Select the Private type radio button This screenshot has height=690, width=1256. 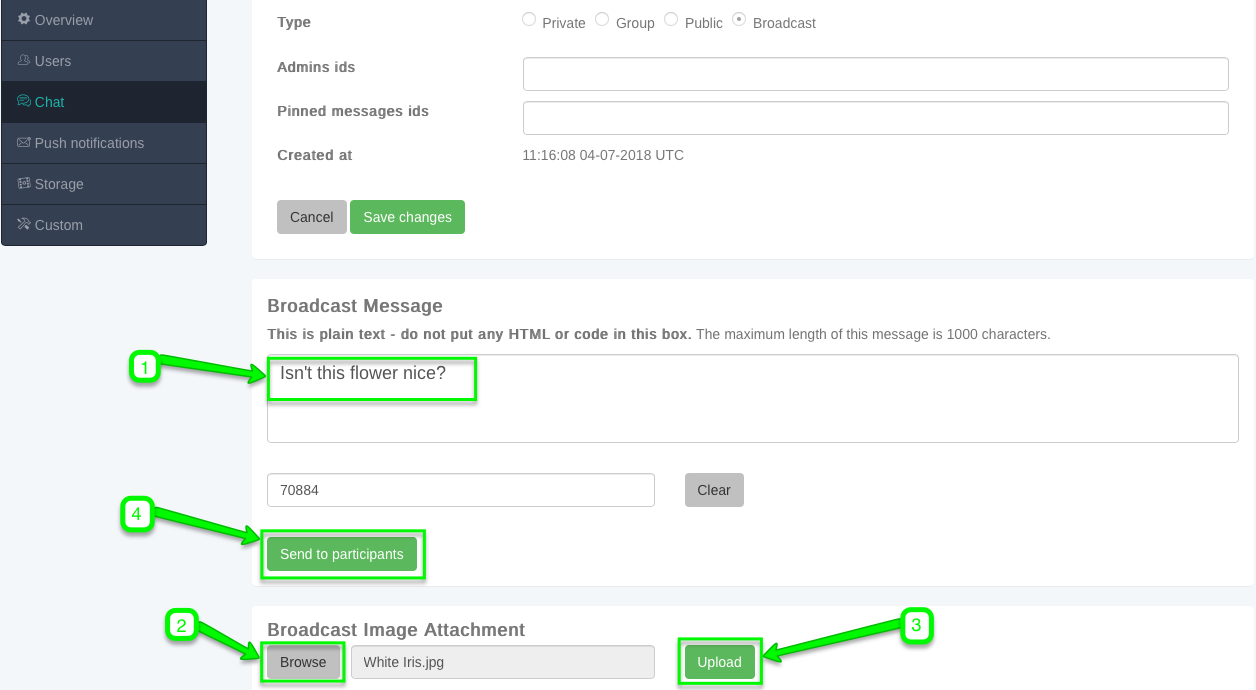coord(529,20)
